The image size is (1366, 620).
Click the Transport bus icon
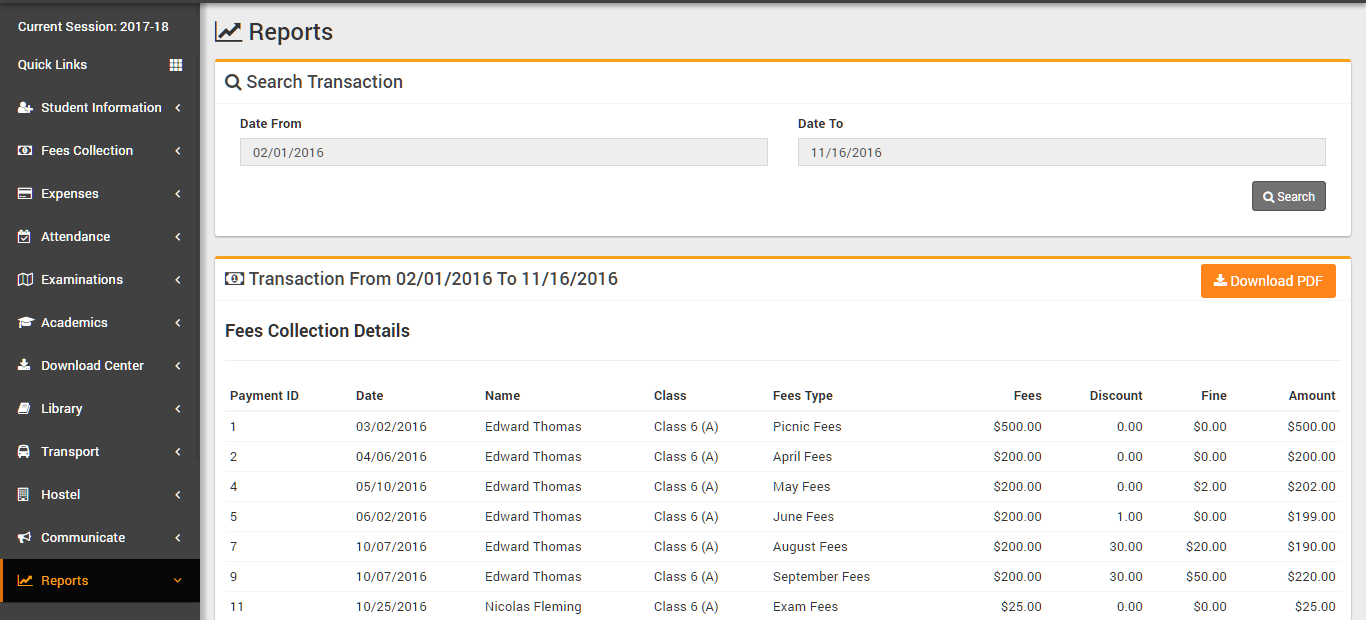[x=24, y=452]
